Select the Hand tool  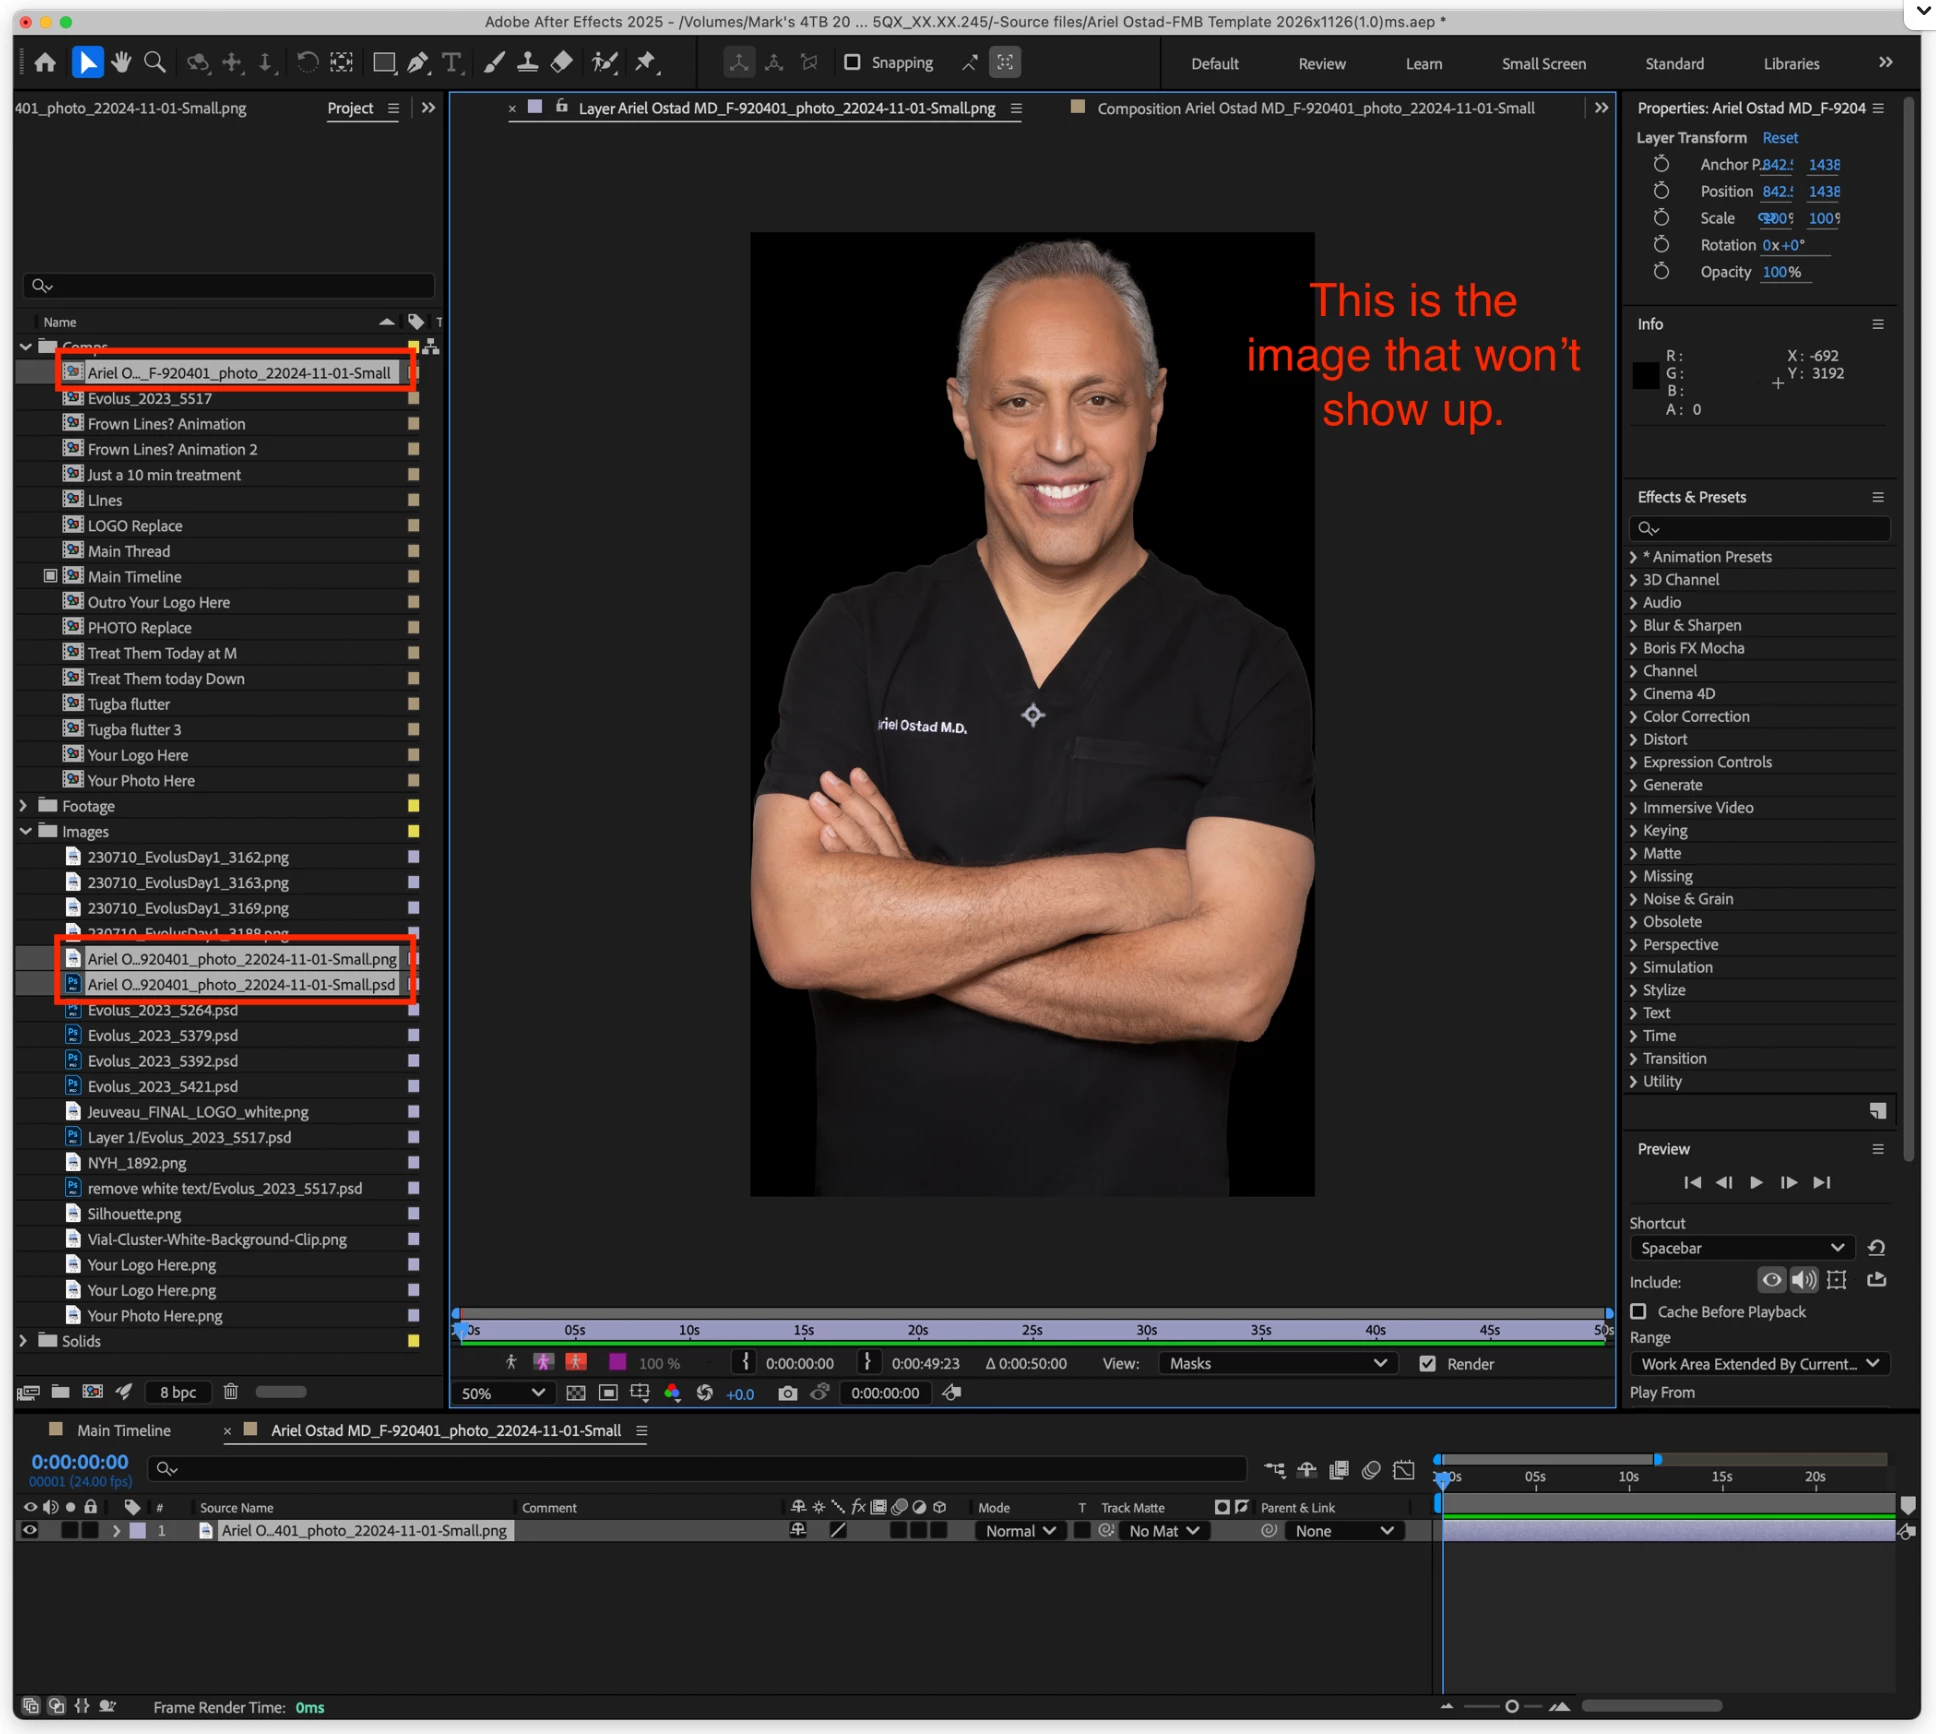(x=121, y=62)
